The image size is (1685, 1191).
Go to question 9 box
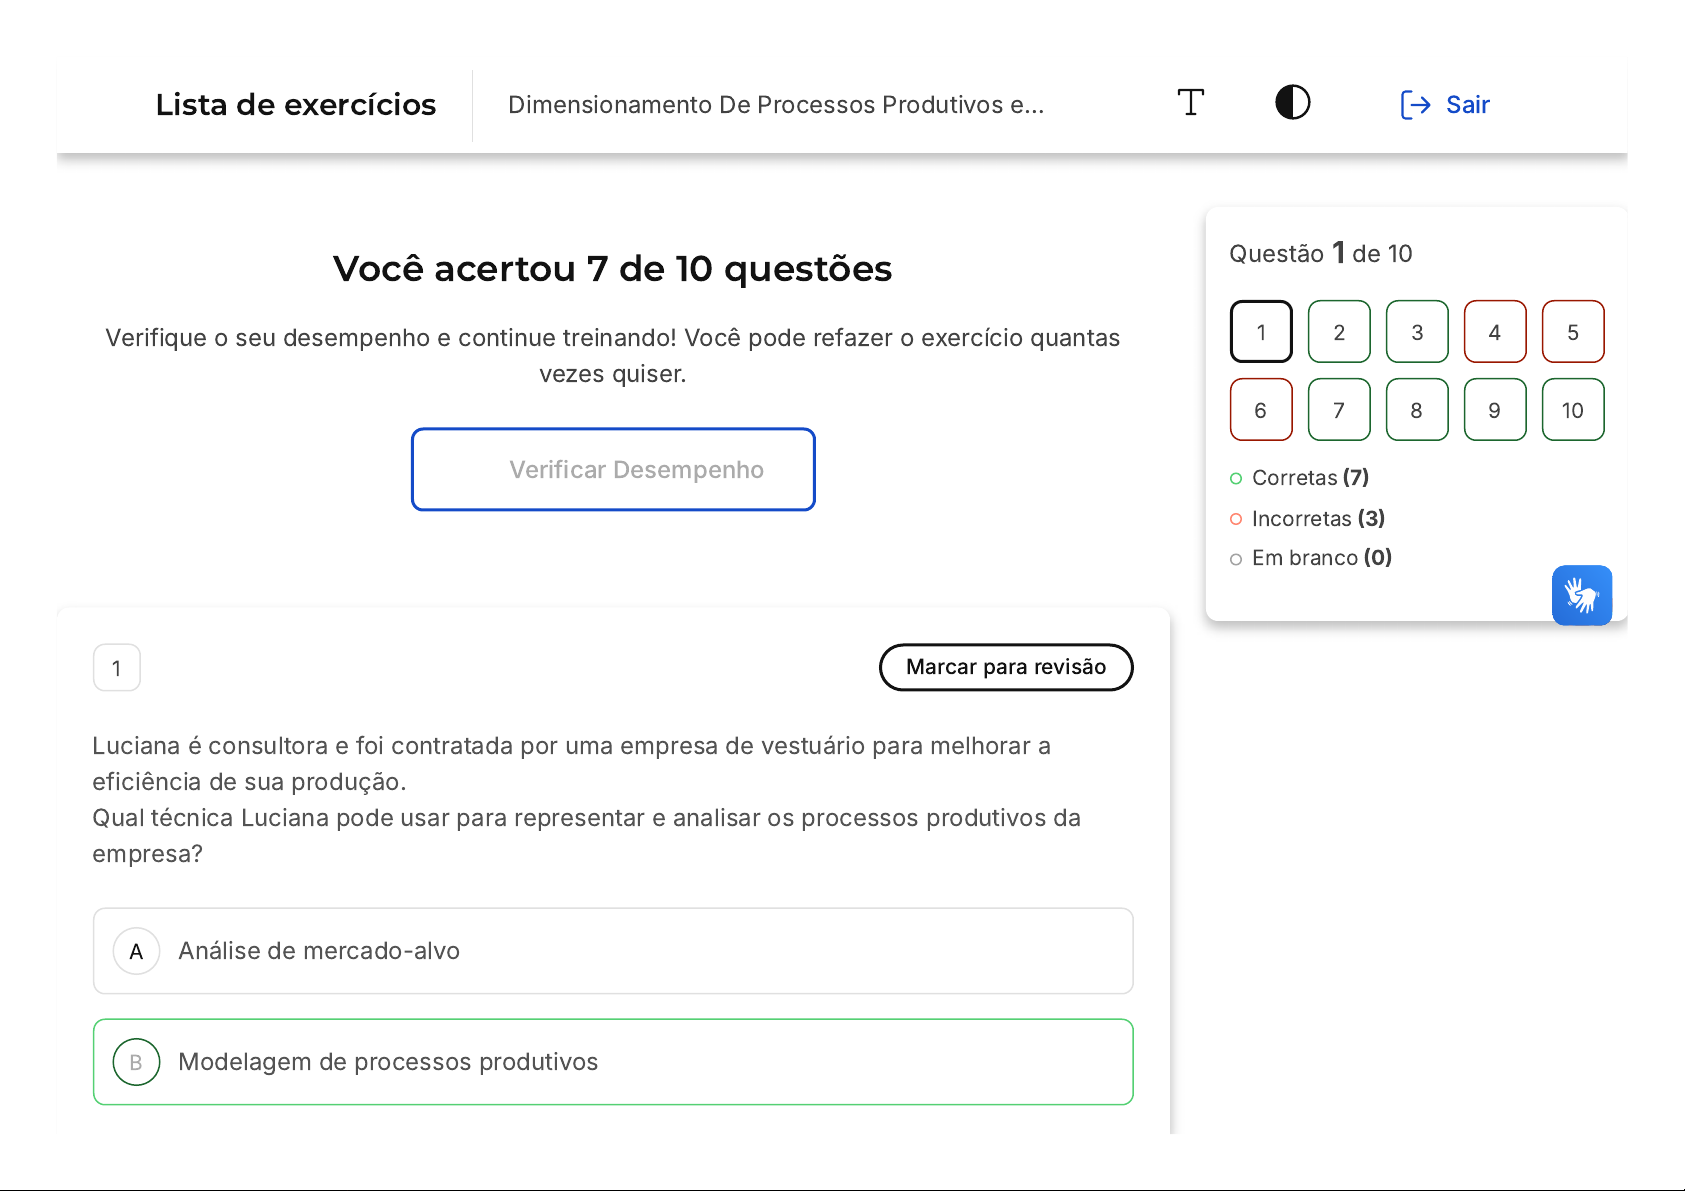(x=1495, y=410)
